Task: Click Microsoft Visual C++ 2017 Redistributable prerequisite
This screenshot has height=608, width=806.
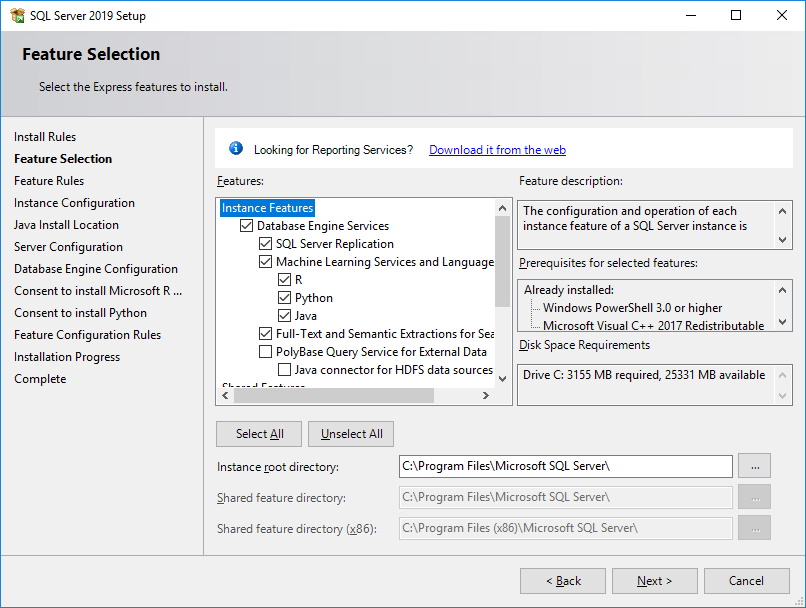Action: tap(653, 325)
